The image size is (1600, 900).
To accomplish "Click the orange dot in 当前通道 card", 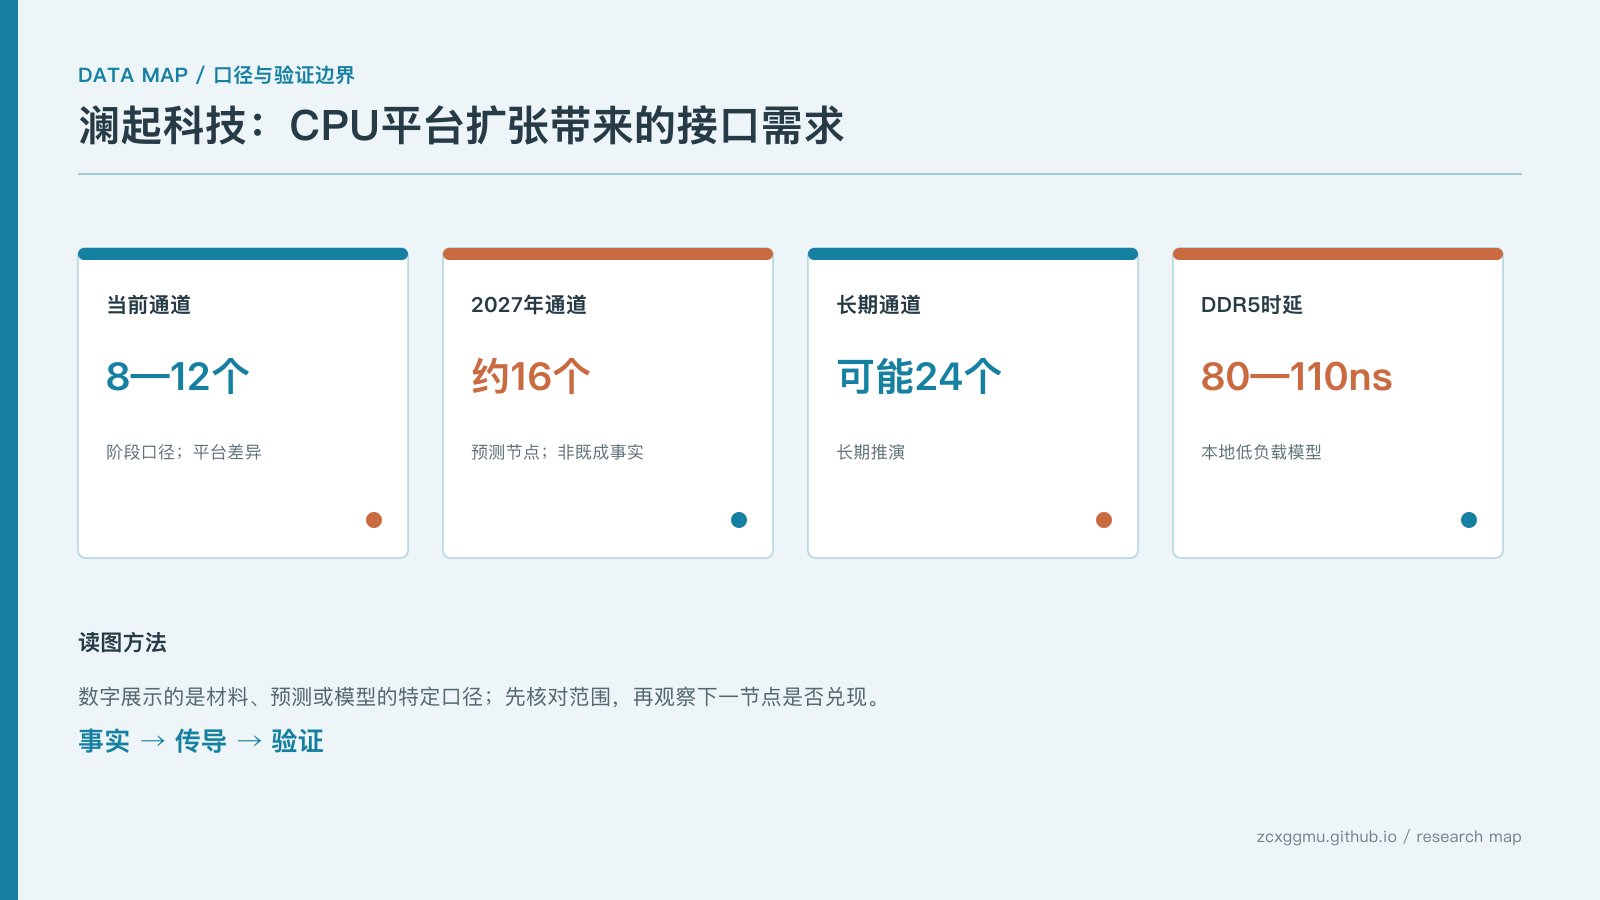I will pyautogui.click(x=374, y=520).
